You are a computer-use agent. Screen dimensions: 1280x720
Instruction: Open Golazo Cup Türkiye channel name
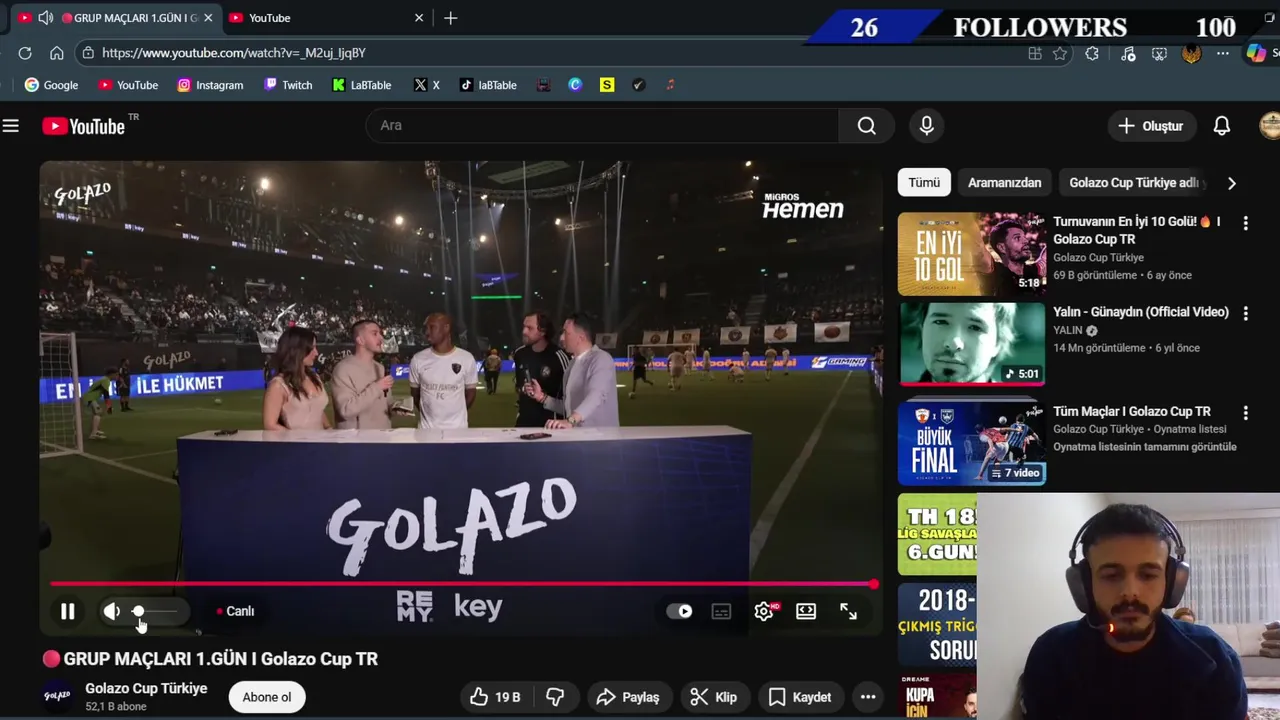click(146, 688)
